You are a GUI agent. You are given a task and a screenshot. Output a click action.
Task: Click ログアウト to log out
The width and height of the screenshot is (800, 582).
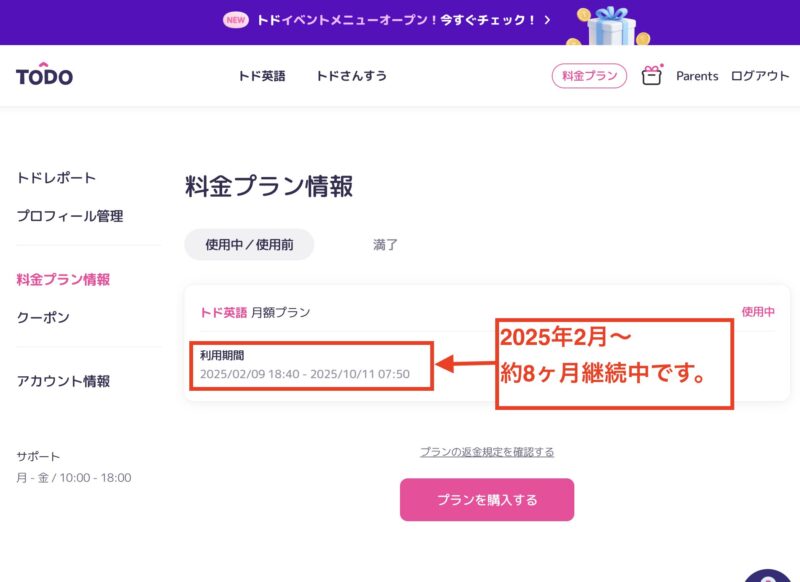760,76
